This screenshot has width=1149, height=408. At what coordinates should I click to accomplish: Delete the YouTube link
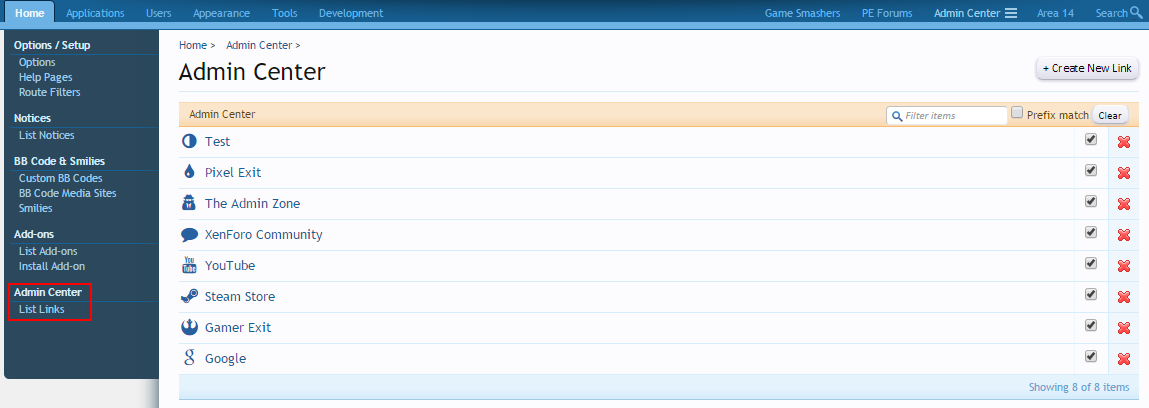tap(1123, 266)
